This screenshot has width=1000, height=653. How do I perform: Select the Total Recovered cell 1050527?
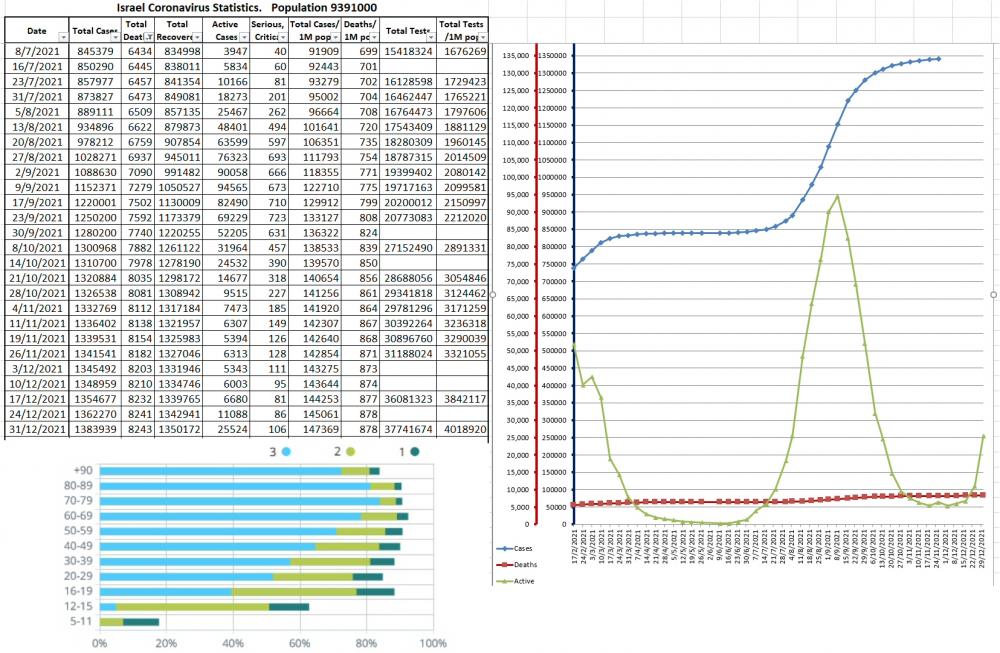pyautogui.click(x=179, y=187)
